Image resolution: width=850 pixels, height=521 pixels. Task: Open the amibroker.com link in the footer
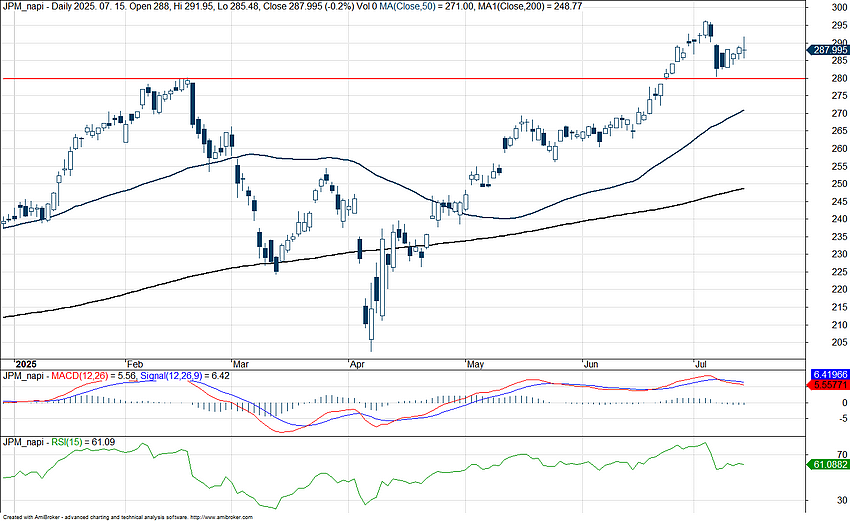click(x=222, y=517)
